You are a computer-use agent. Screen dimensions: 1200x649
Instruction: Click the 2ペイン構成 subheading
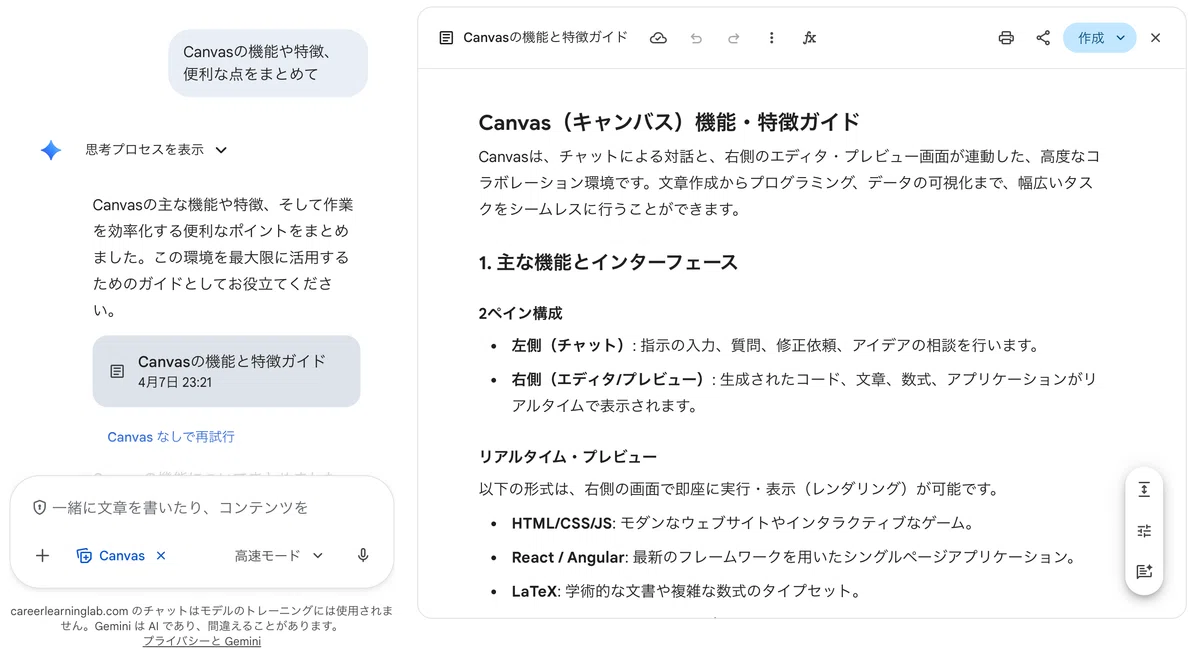520,313
